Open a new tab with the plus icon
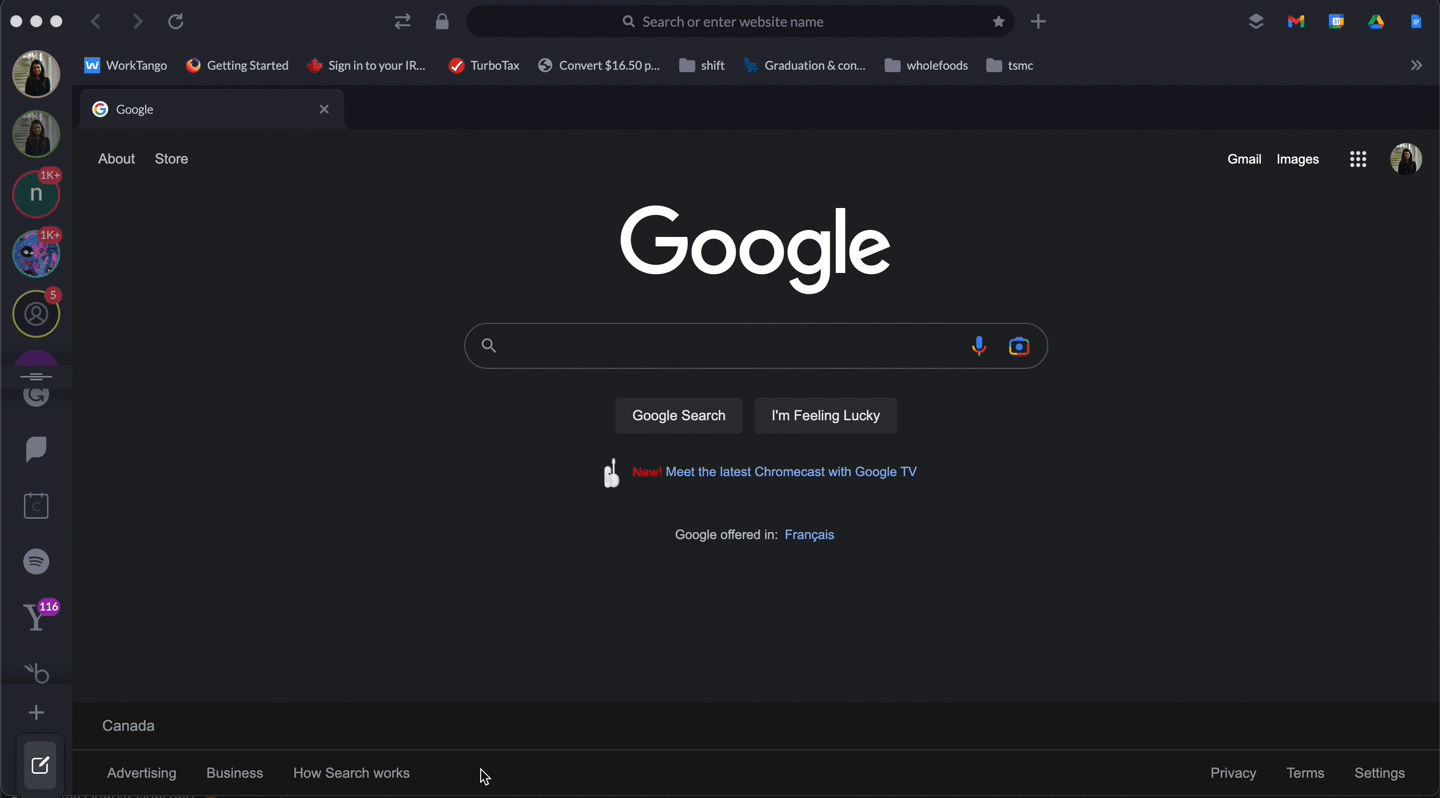The image size is (1440, 798). pyautogui.click(x=1038, y=21)
